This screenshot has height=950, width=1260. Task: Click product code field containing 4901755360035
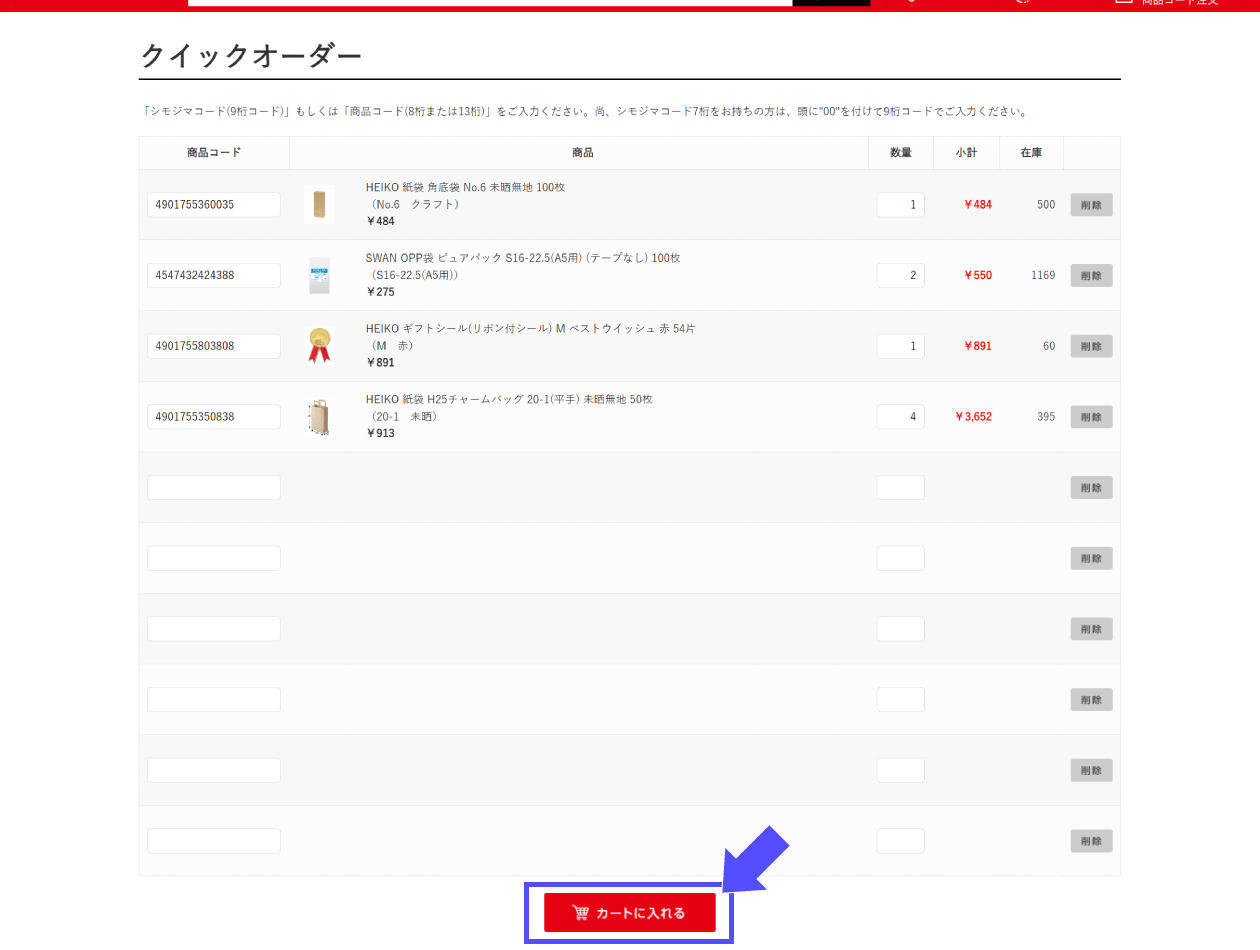click(x=213, y=205)
